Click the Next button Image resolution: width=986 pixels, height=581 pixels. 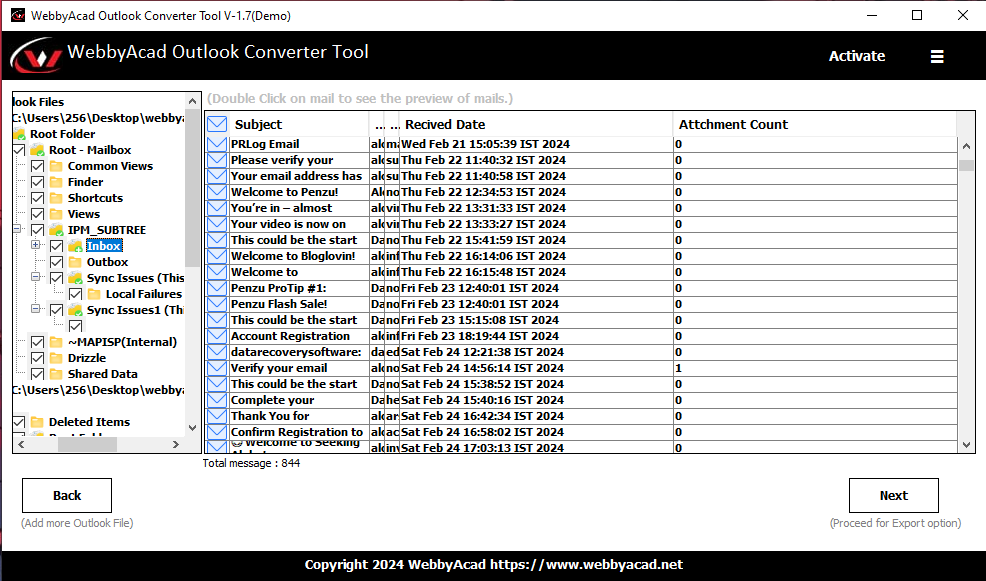coord(894,495)
